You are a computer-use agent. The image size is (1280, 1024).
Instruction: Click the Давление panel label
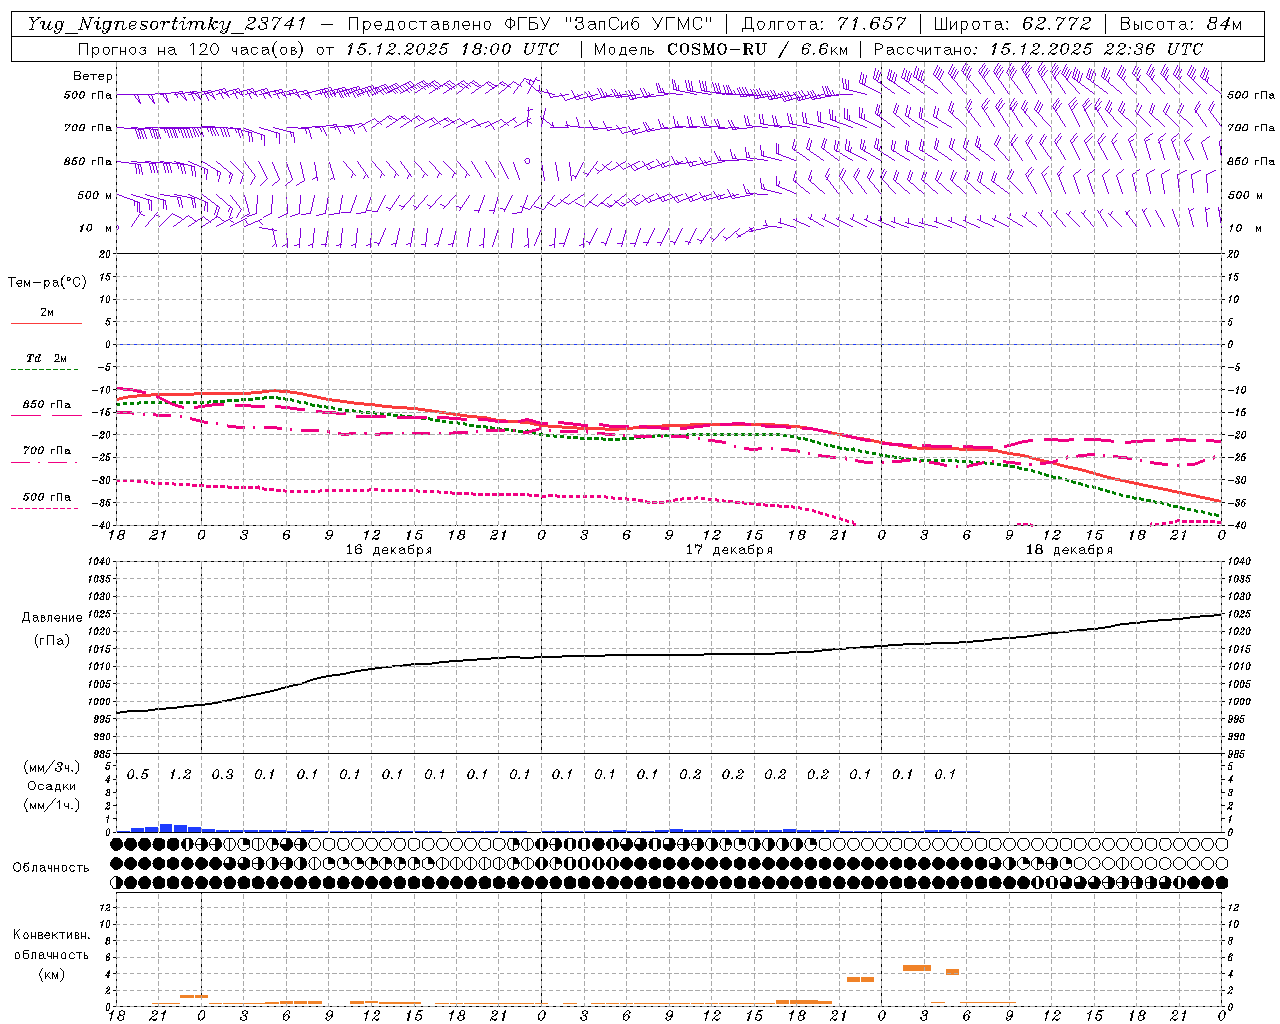(50, 617)
